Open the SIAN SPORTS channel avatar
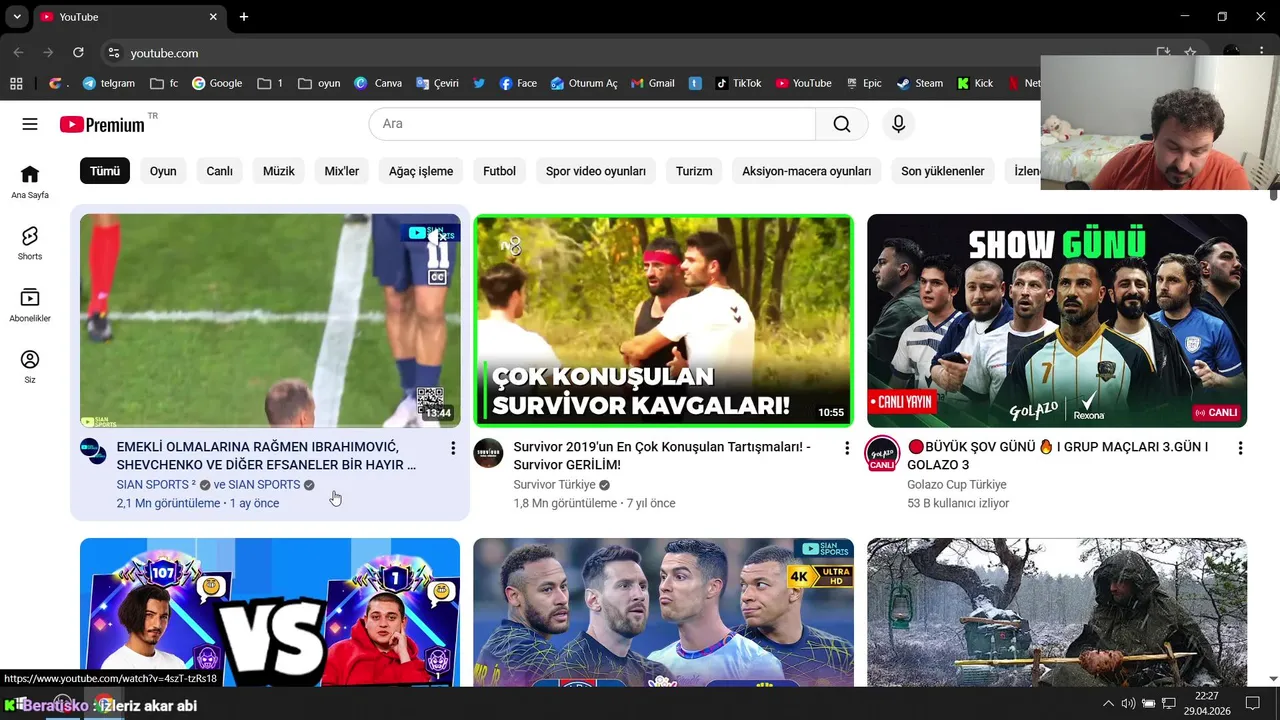 pos(93,451)
